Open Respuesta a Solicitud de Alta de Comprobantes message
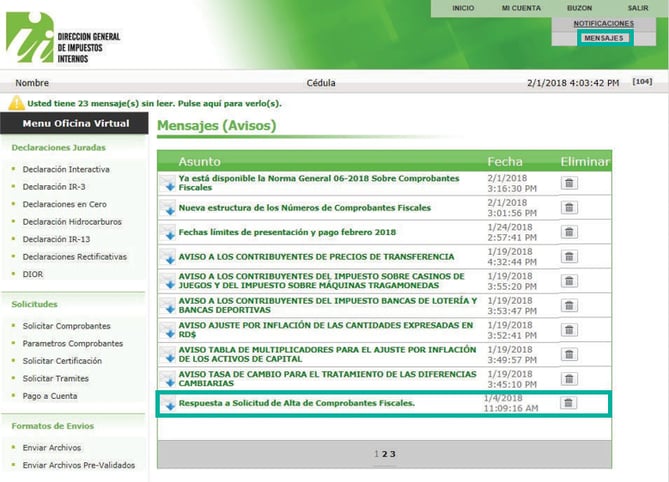669x482 pixels. coord(296,403)
